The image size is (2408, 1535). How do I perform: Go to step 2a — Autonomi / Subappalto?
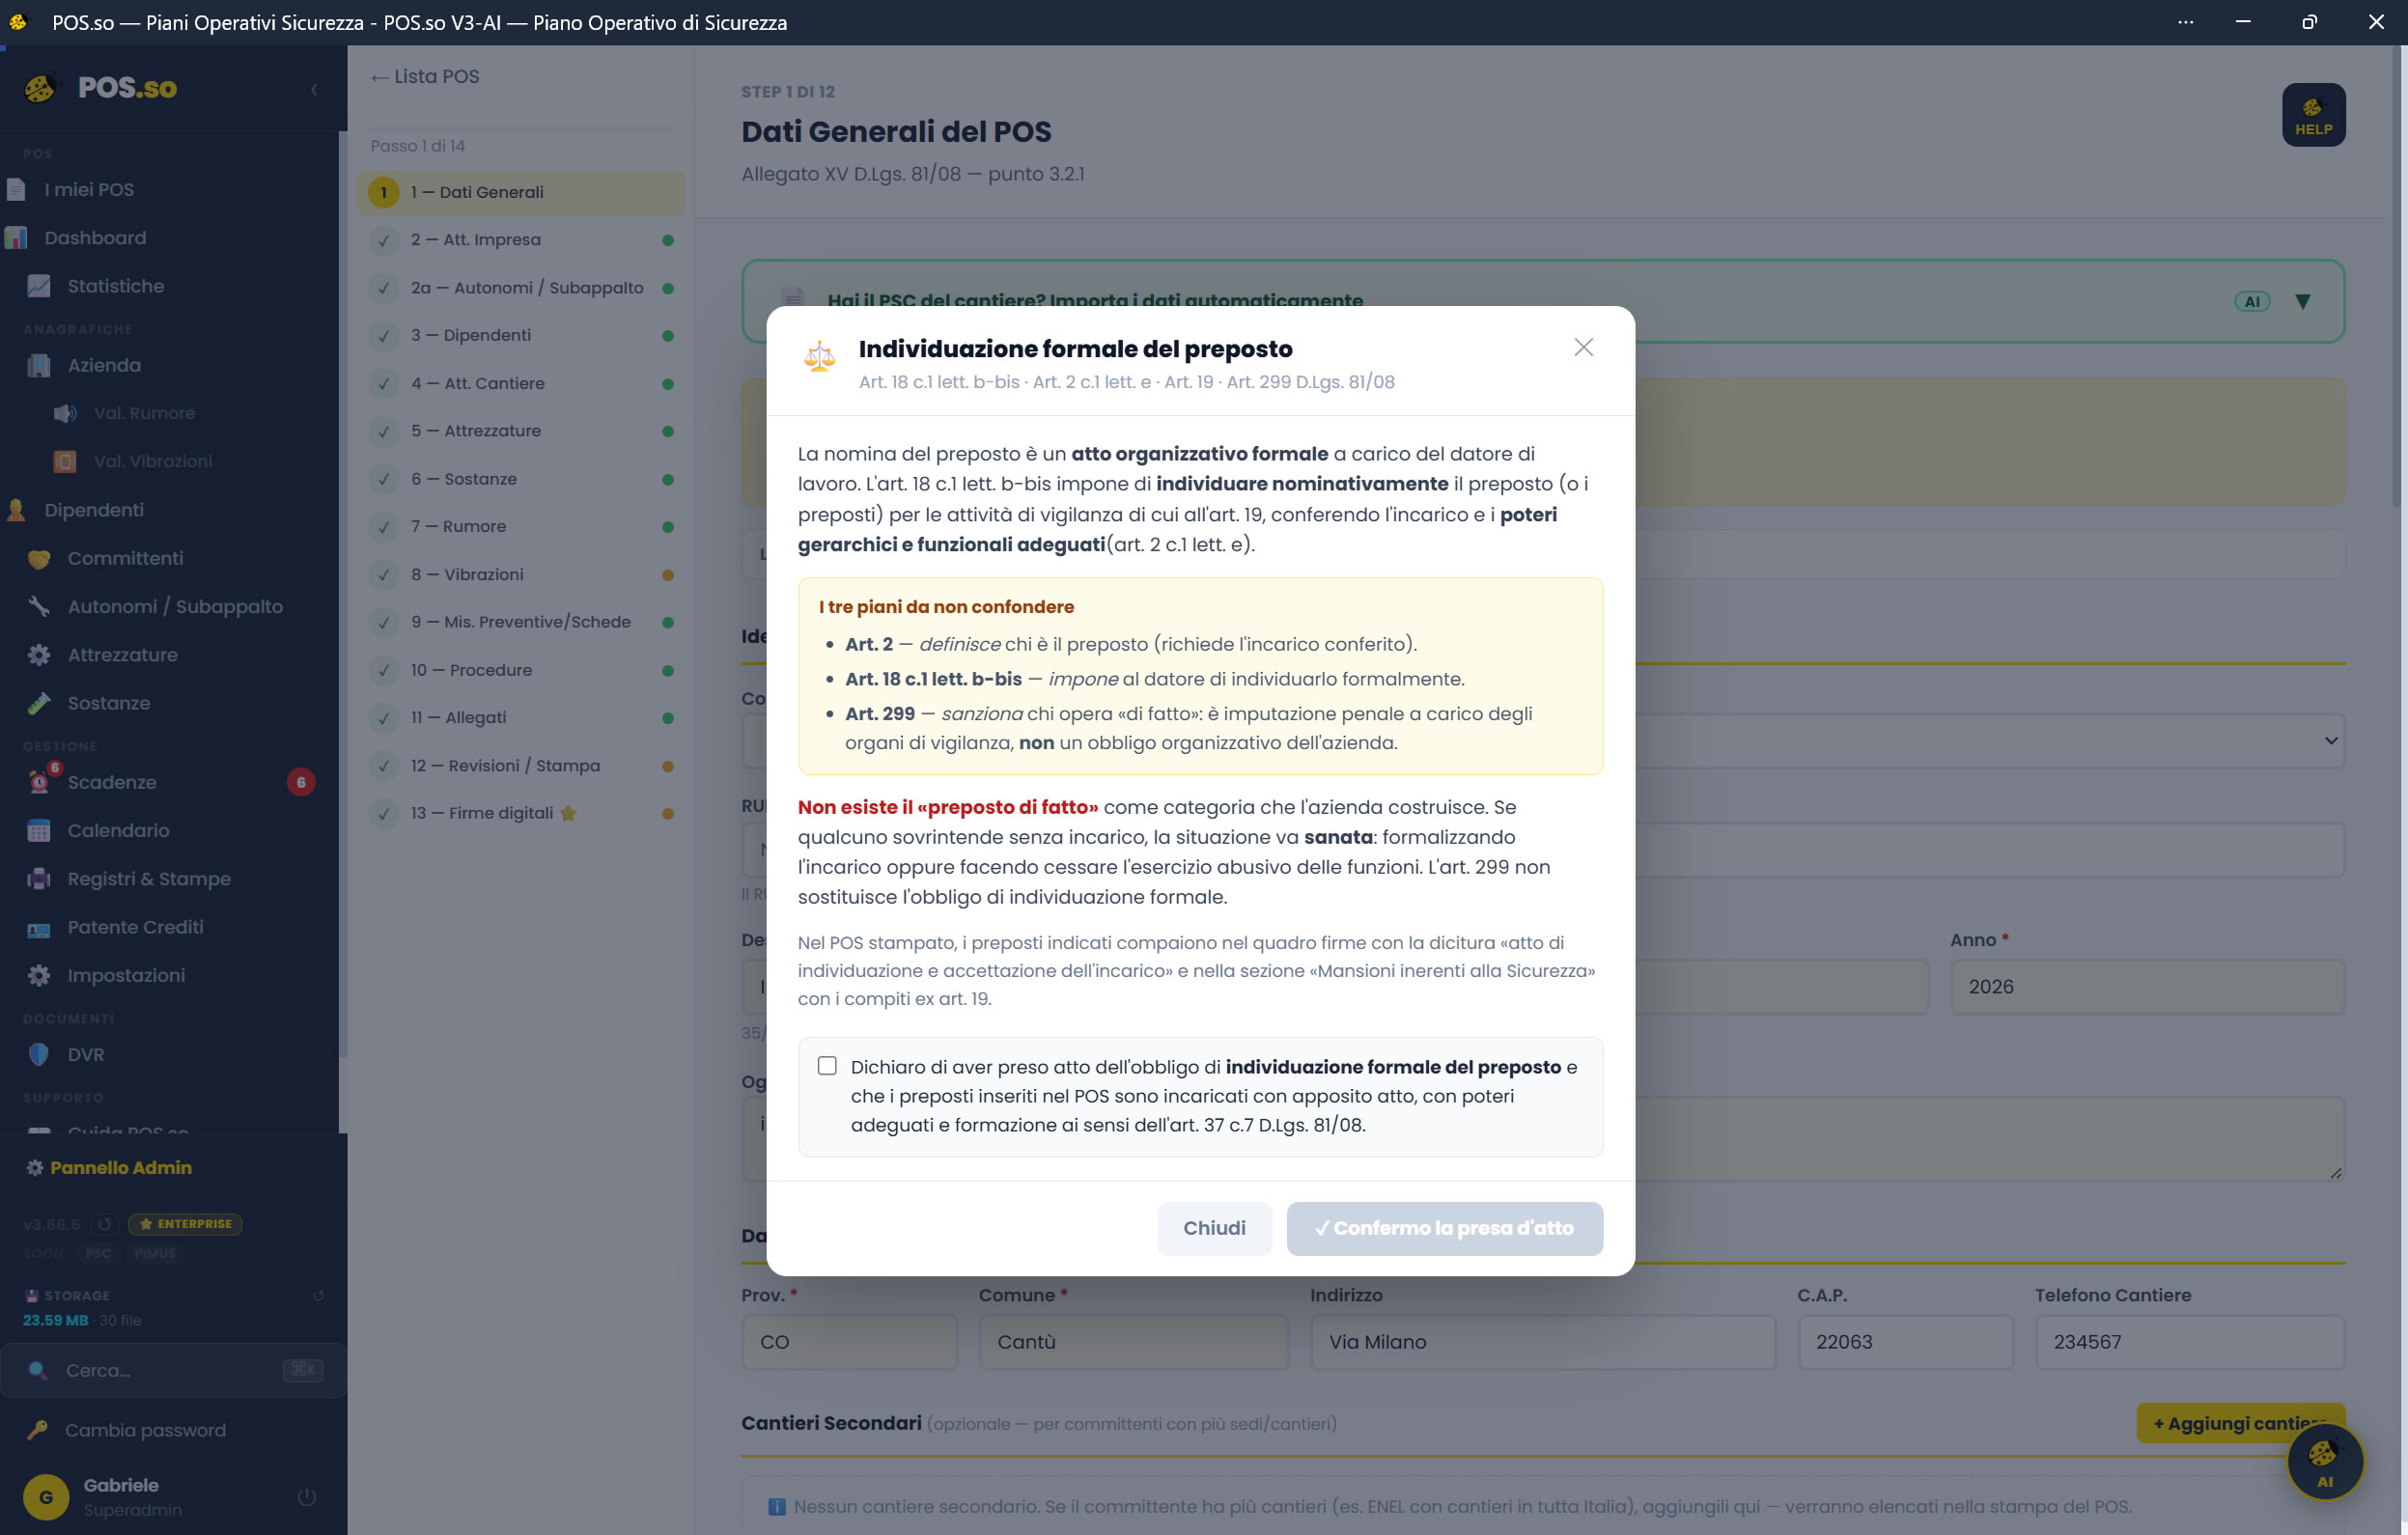(x=520, y=288)
